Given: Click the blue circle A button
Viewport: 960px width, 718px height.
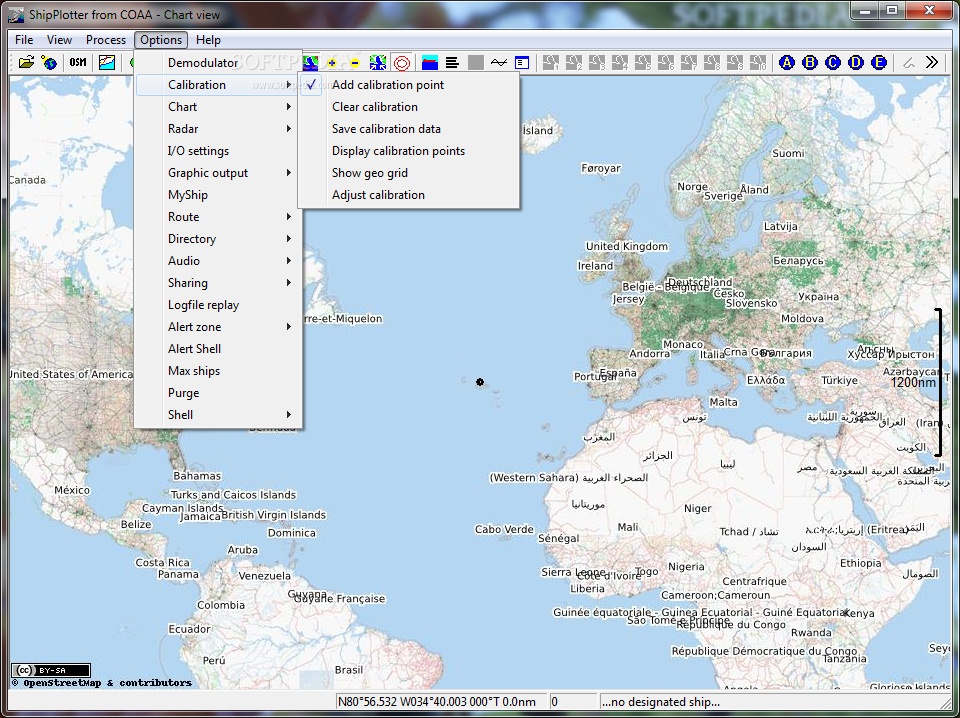Looking at the screenshot, I should (787, 62).
